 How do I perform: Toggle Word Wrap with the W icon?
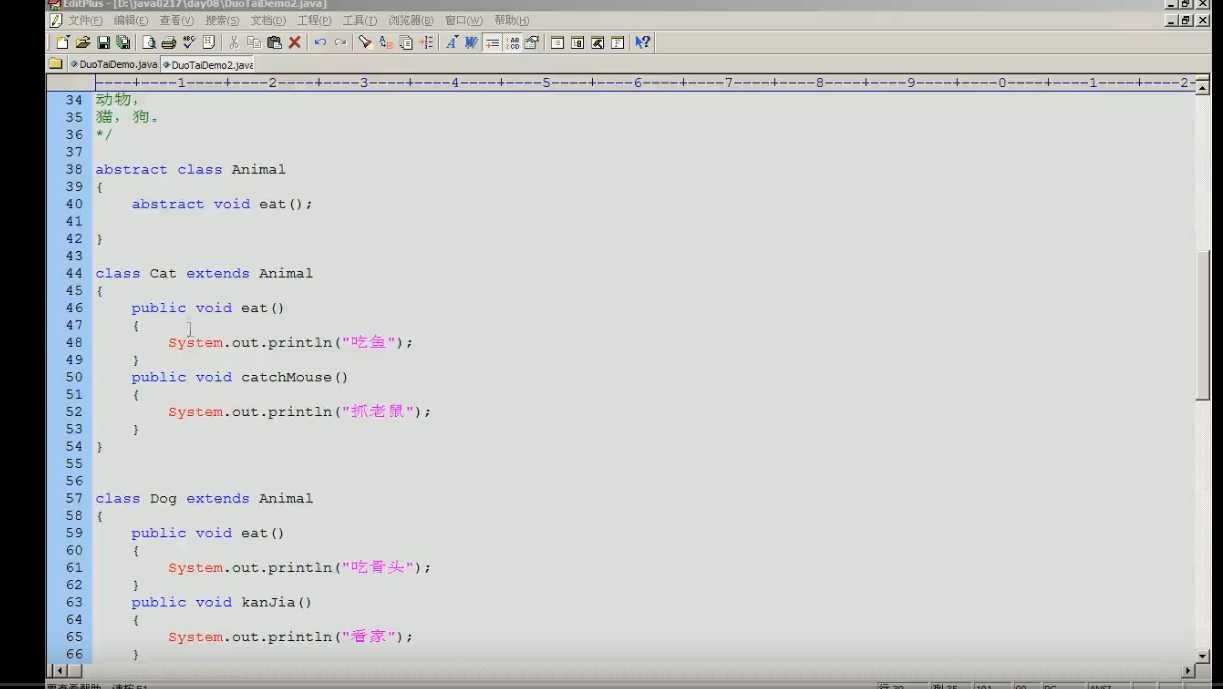pos(471,42)
